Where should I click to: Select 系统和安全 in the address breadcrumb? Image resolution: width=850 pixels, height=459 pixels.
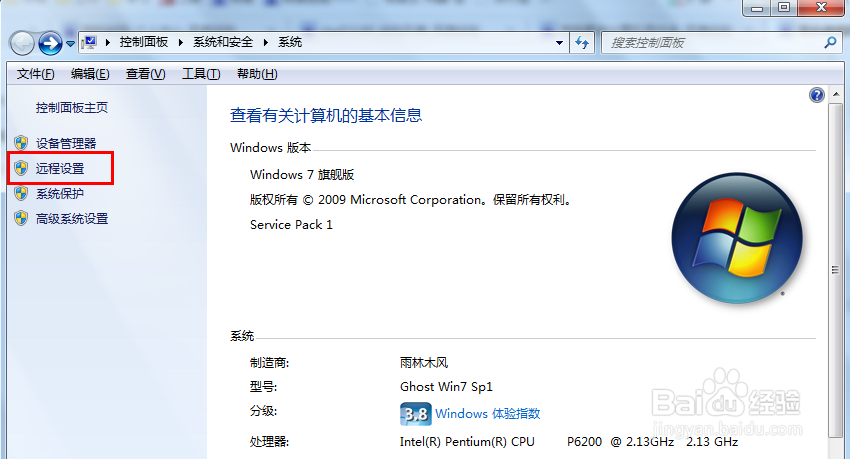(x=223, y=42)
